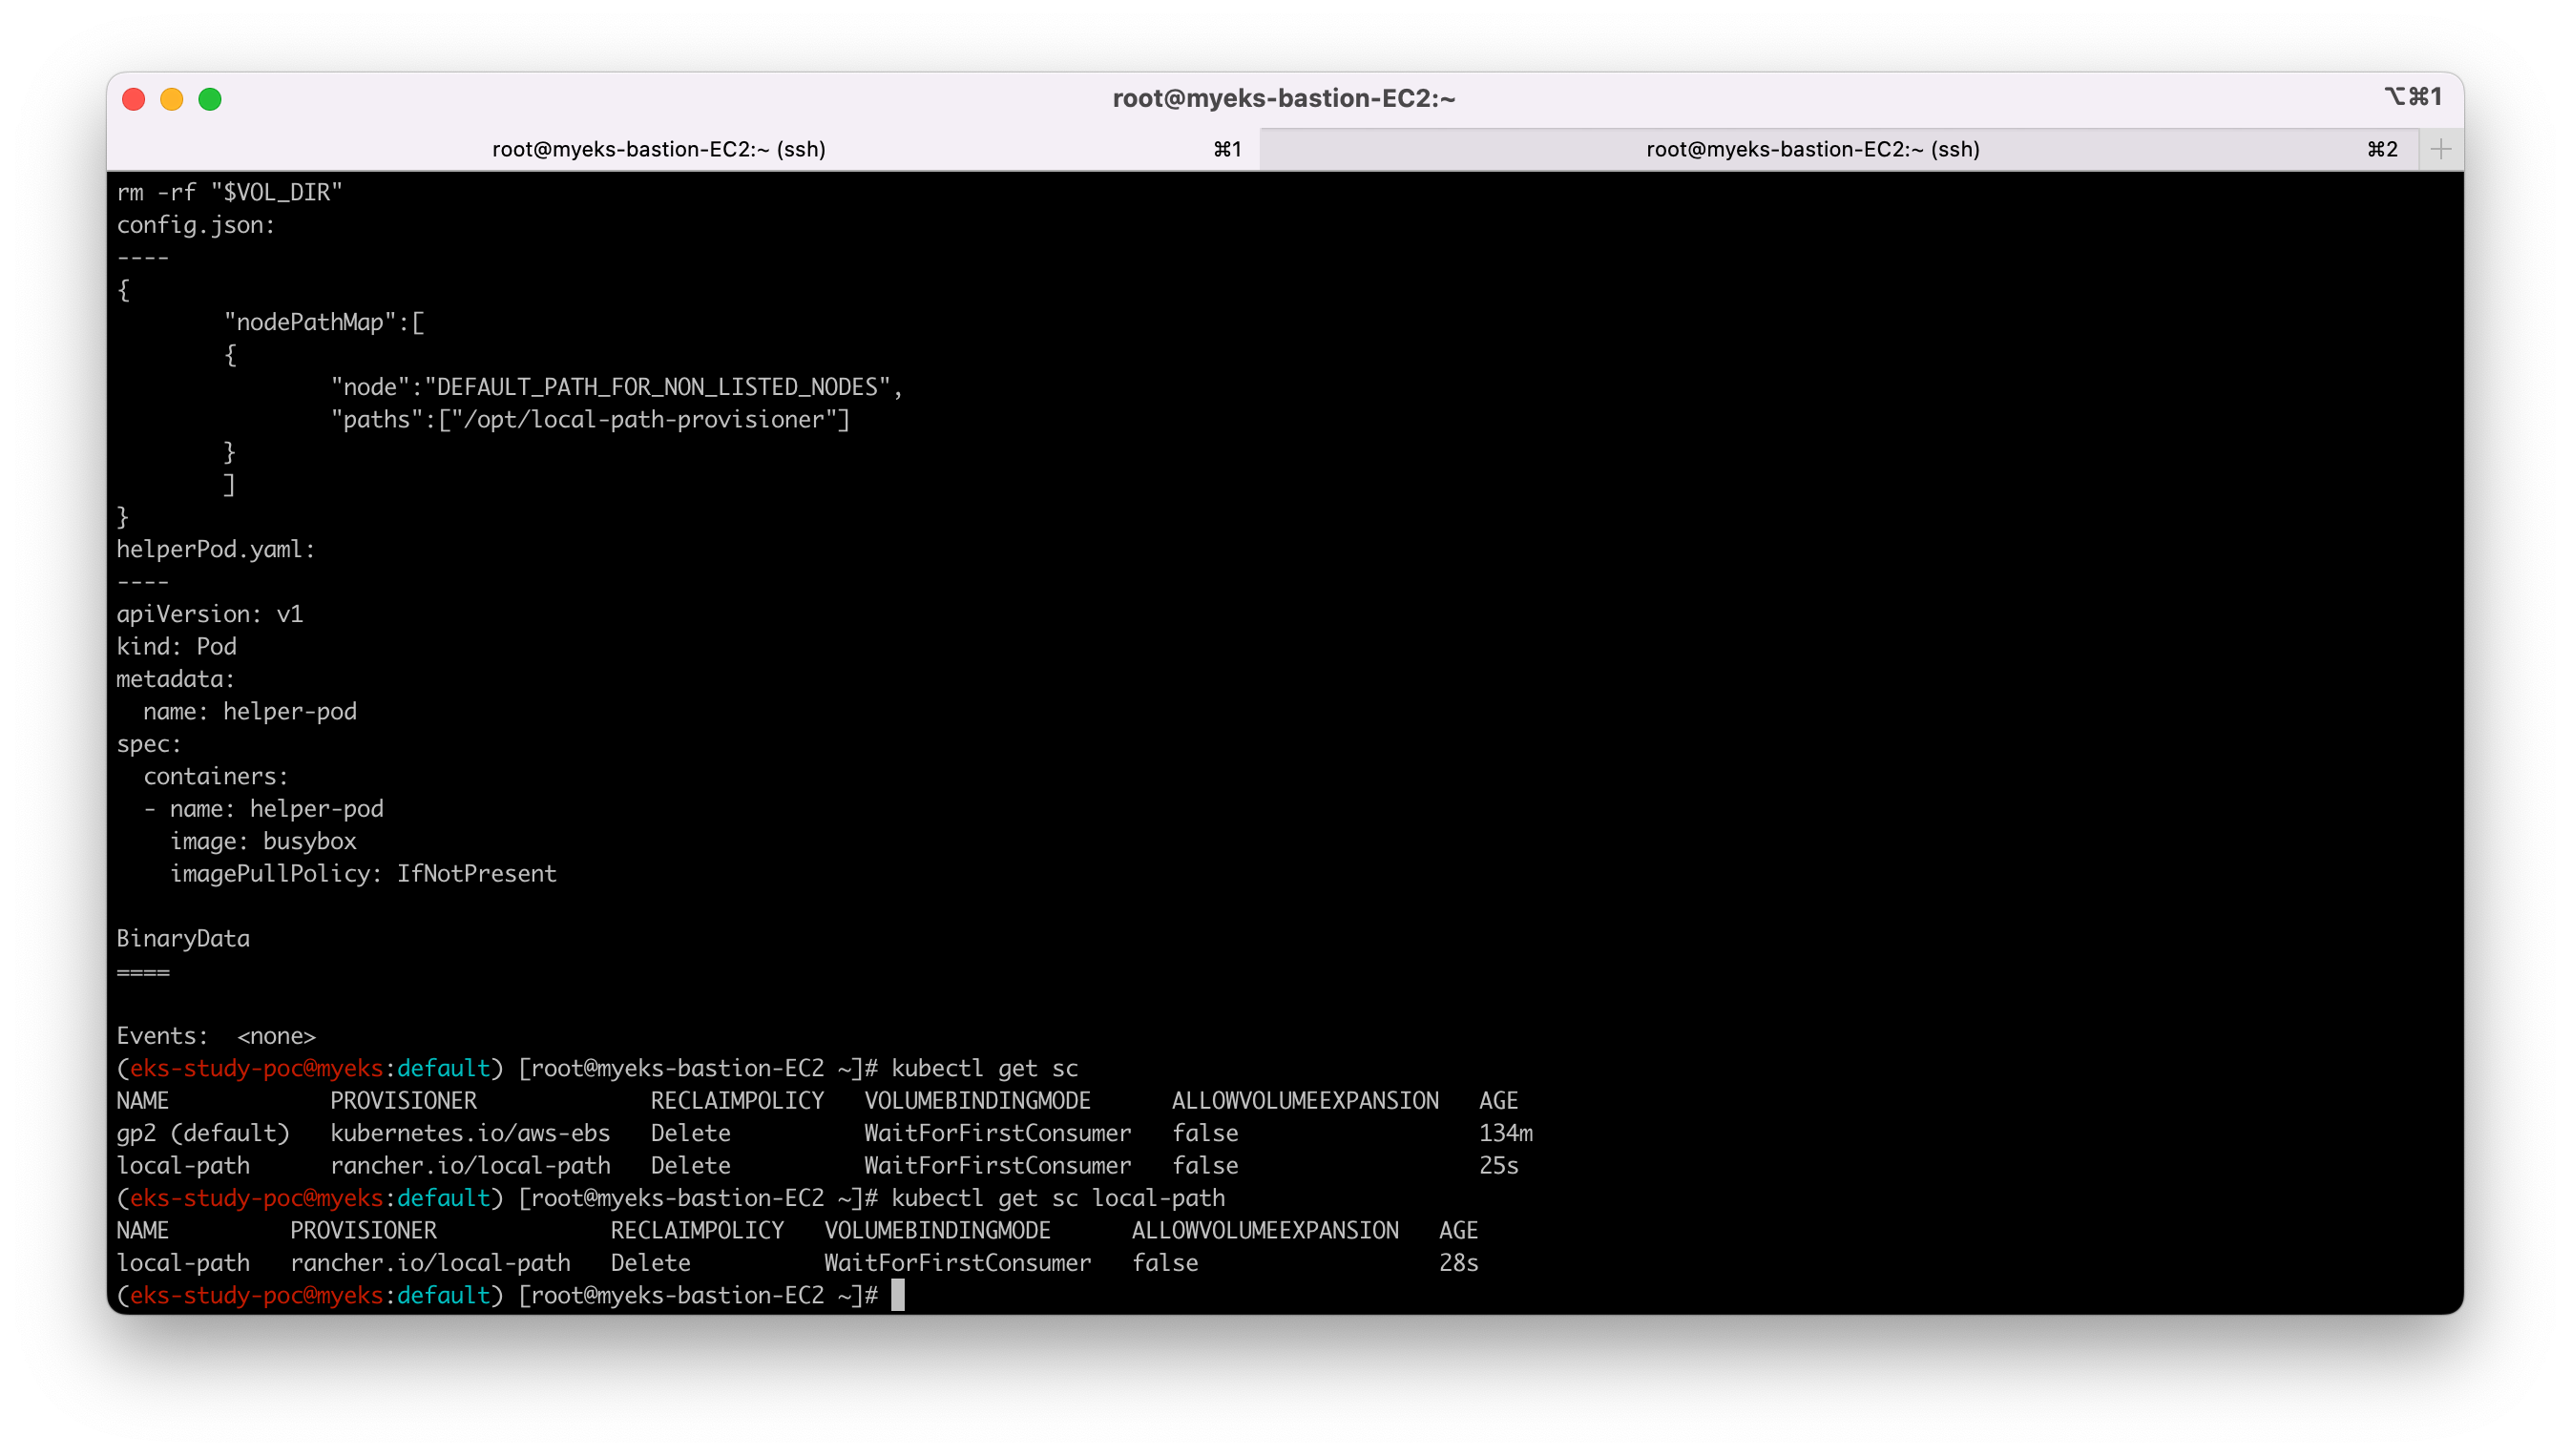
Task: Click the 'BinaryData' section label
Action: pyautogui.click(x=183, y=938)
